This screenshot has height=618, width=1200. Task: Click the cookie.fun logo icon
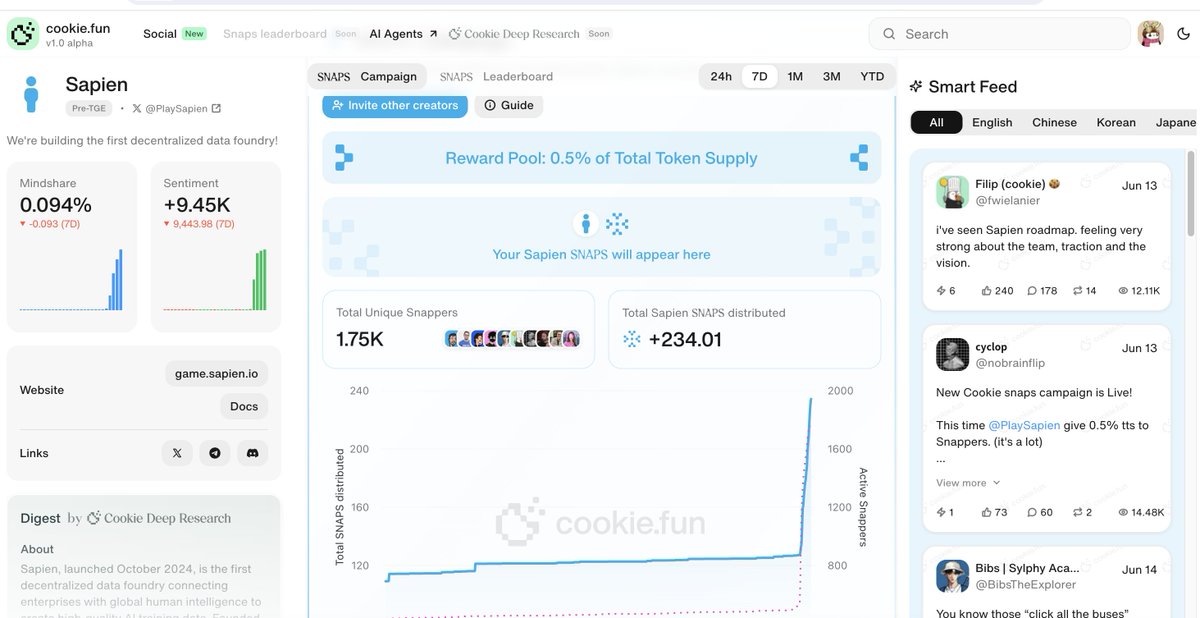coord(22,33)
